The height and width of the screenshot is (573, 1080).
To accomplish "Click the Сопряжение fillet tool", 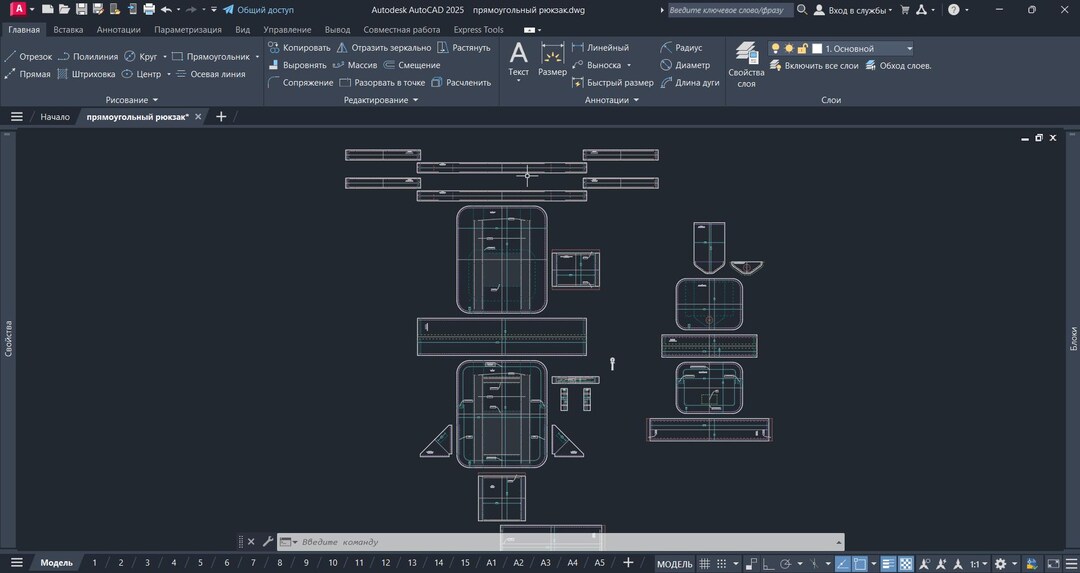I will coord(301,83).
